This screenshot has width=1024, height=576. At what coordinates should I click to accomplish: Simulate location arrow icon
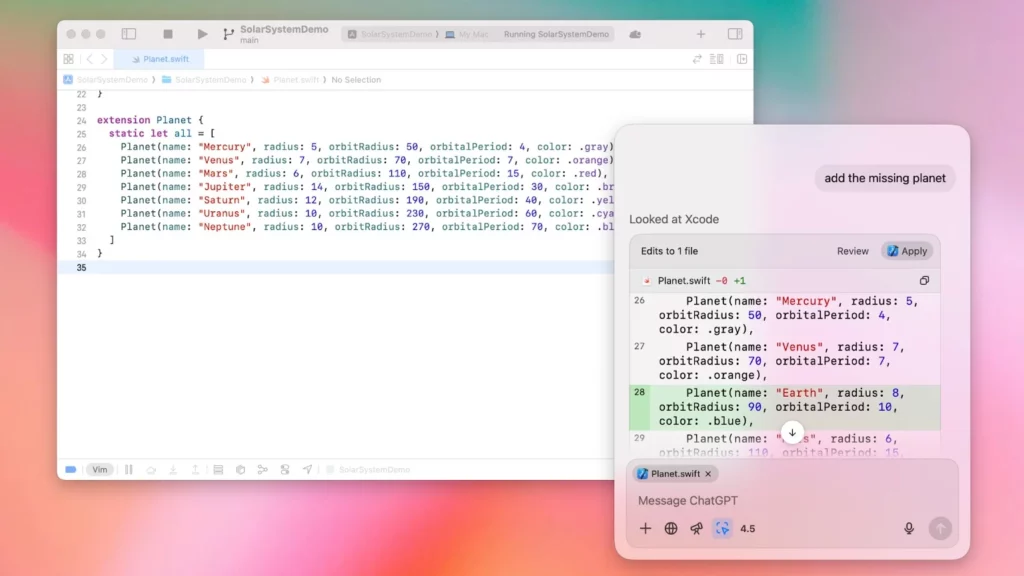(307, 470)
